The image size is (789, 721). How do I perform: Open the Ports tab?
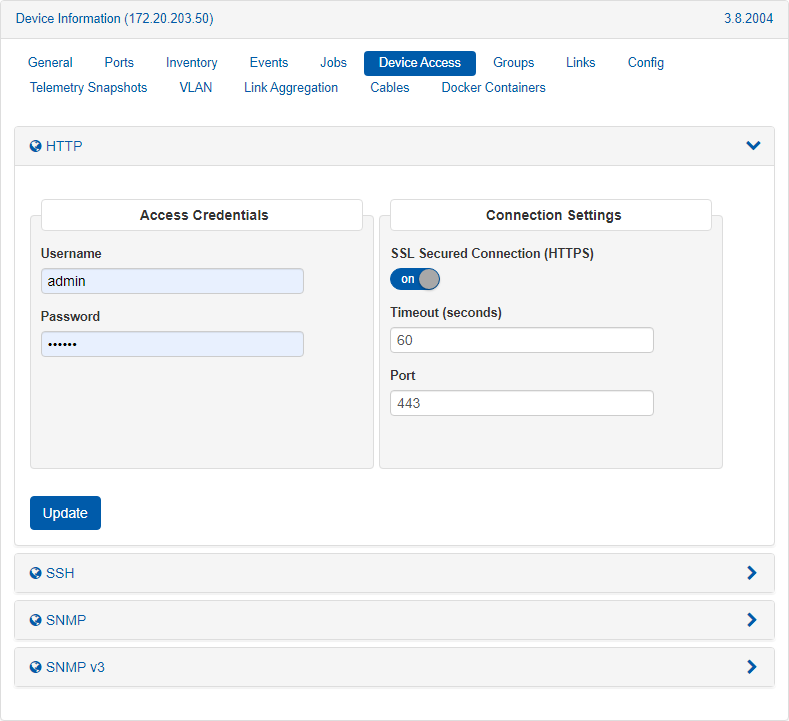pyautogui.click(x=119, y=63)
